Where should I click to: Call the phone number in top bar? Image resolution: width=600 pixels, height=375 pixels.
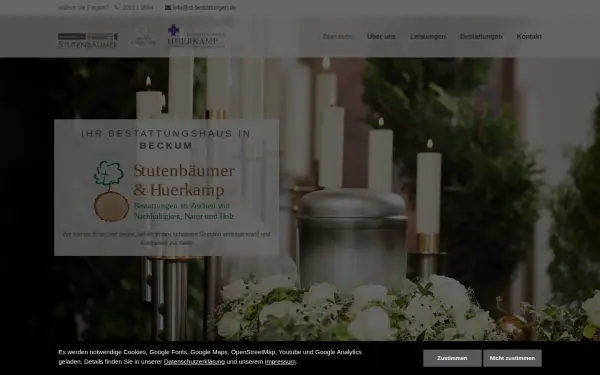click(x=138, y=8)
